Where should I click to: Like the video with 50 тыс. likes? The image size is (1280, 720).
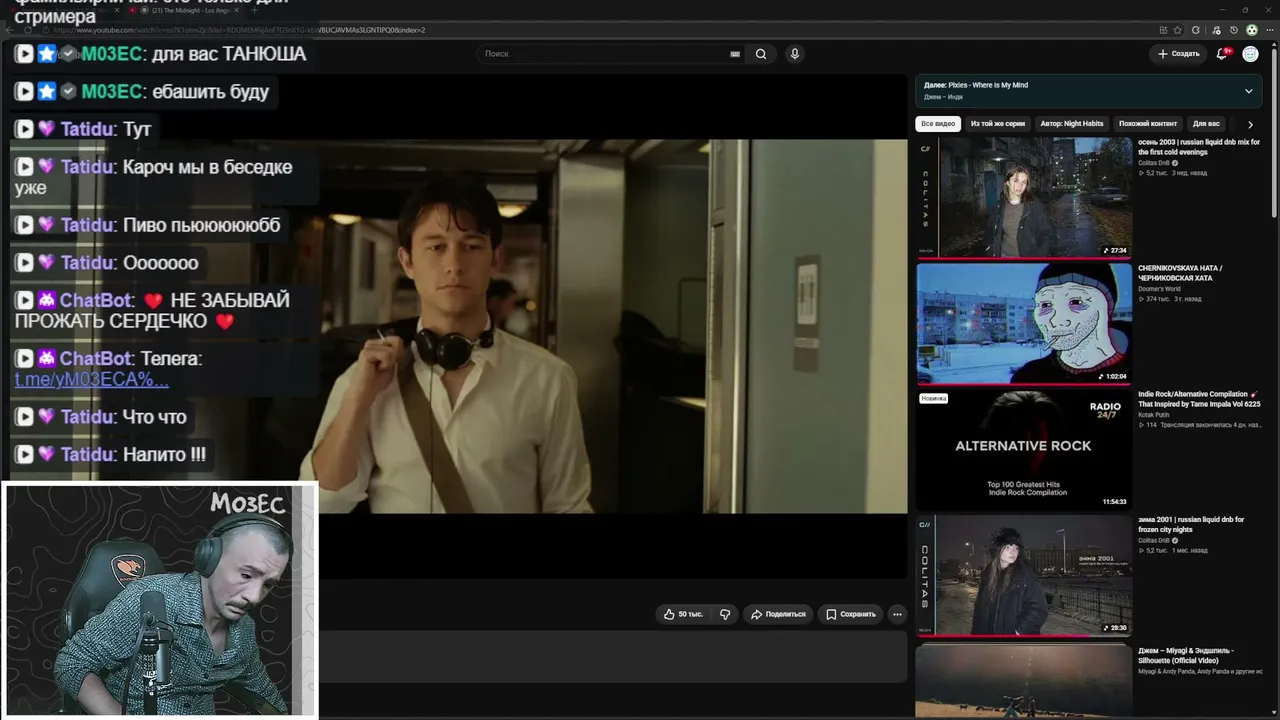click(x=683, y=614)
